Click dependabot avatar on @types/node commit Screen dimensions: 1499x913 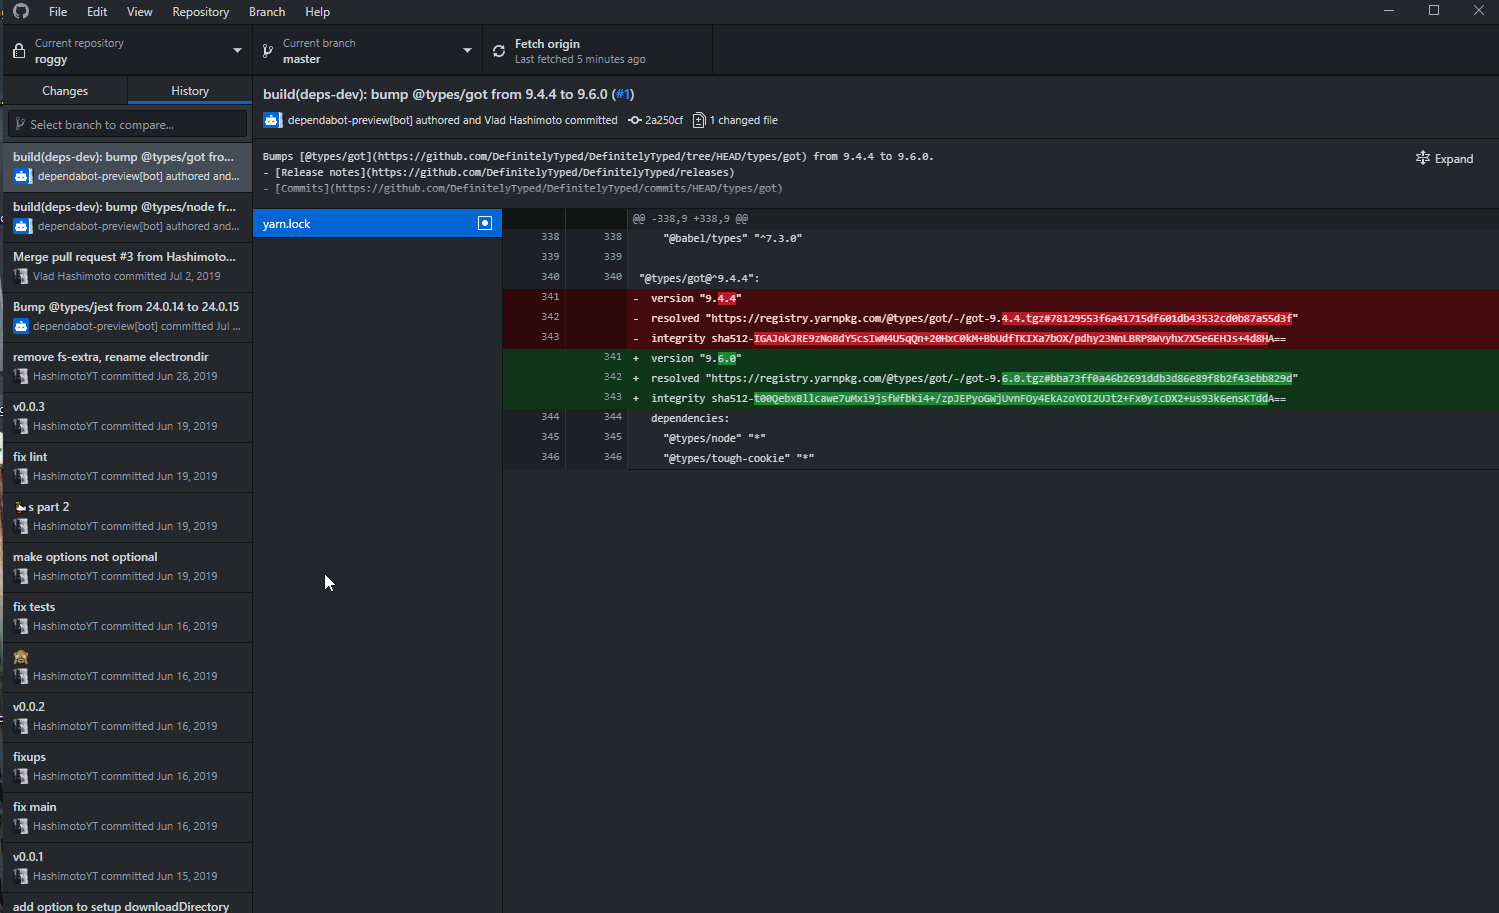click(x=22, y=226)
